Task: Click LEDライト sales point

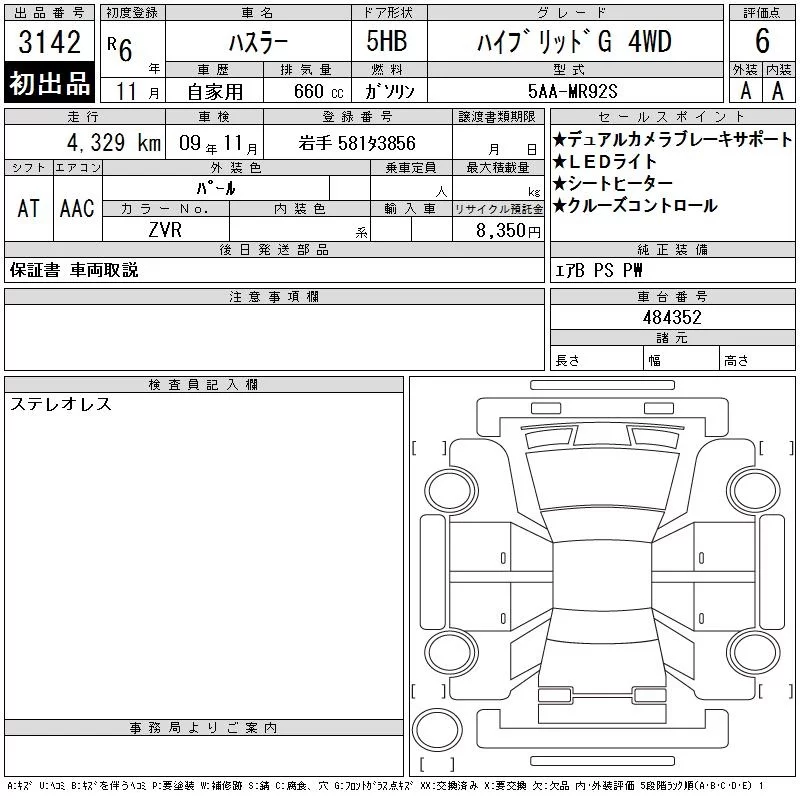Action: tap(605, 161)
